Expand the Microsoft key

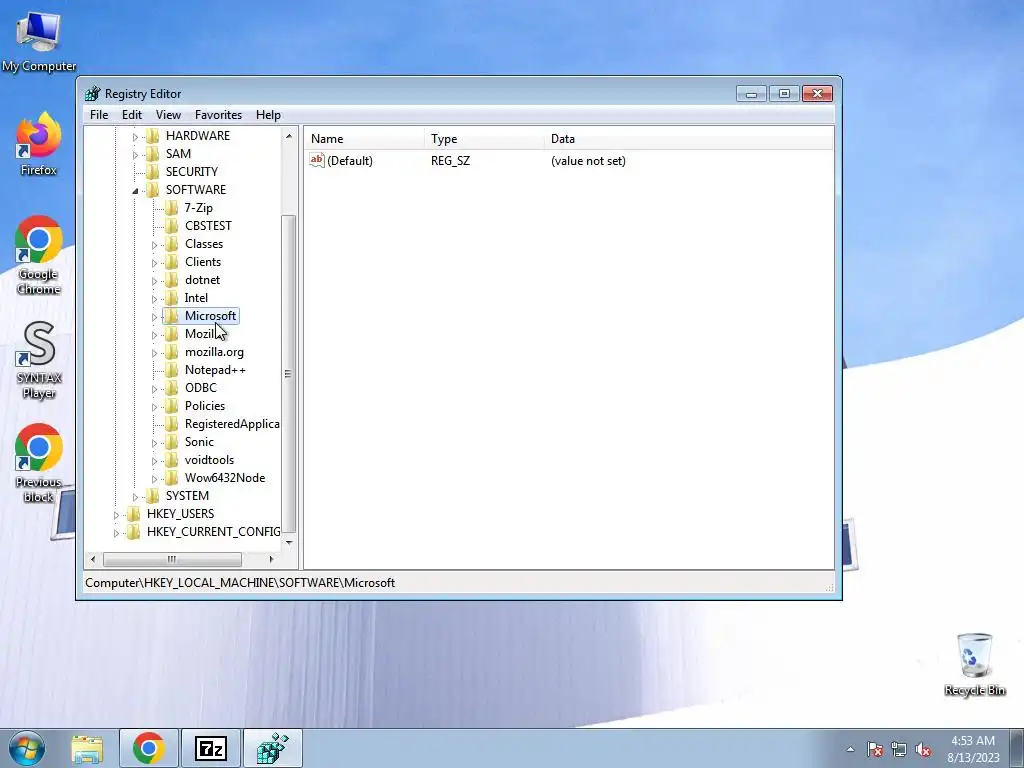coord(154,317)
